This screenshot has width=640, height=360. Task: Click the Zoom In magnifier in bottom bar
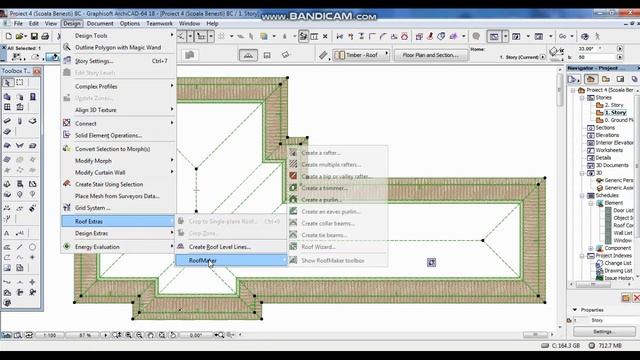(x=129, y=335)
